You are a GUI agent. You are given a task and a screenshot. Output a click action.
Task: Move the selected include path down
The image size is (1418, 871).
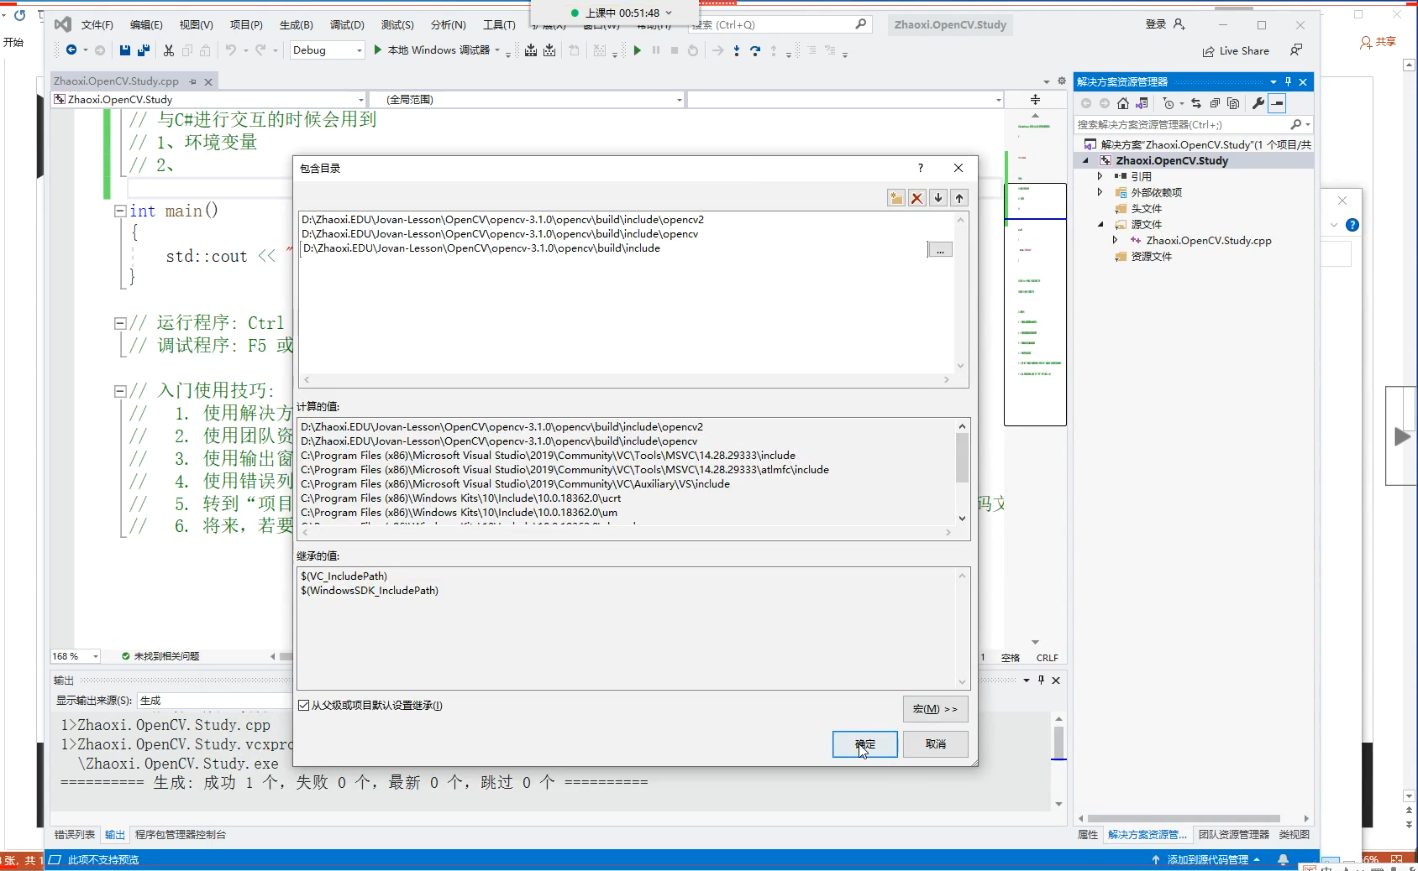[x=938, y=198]
